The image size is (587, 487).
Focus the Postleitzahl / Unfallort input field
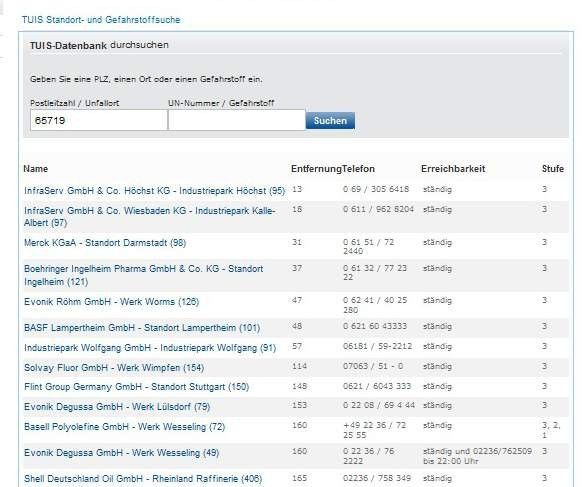click(99, 120)
